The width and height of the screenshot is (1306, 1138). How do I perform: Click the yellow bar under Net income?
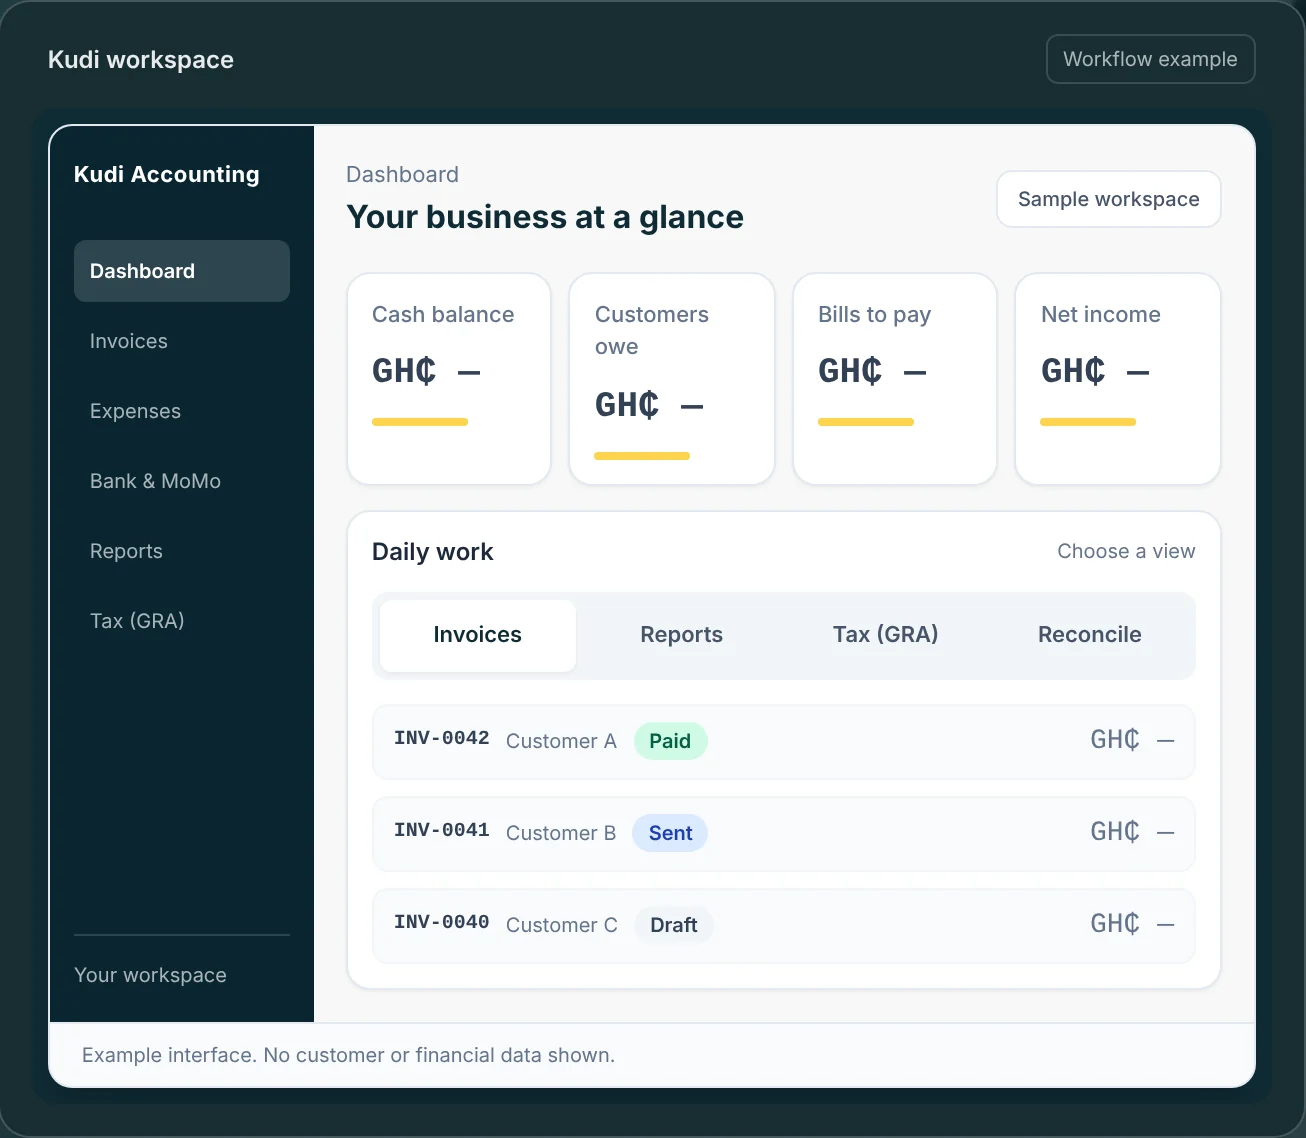click(x=1088, y=422)
